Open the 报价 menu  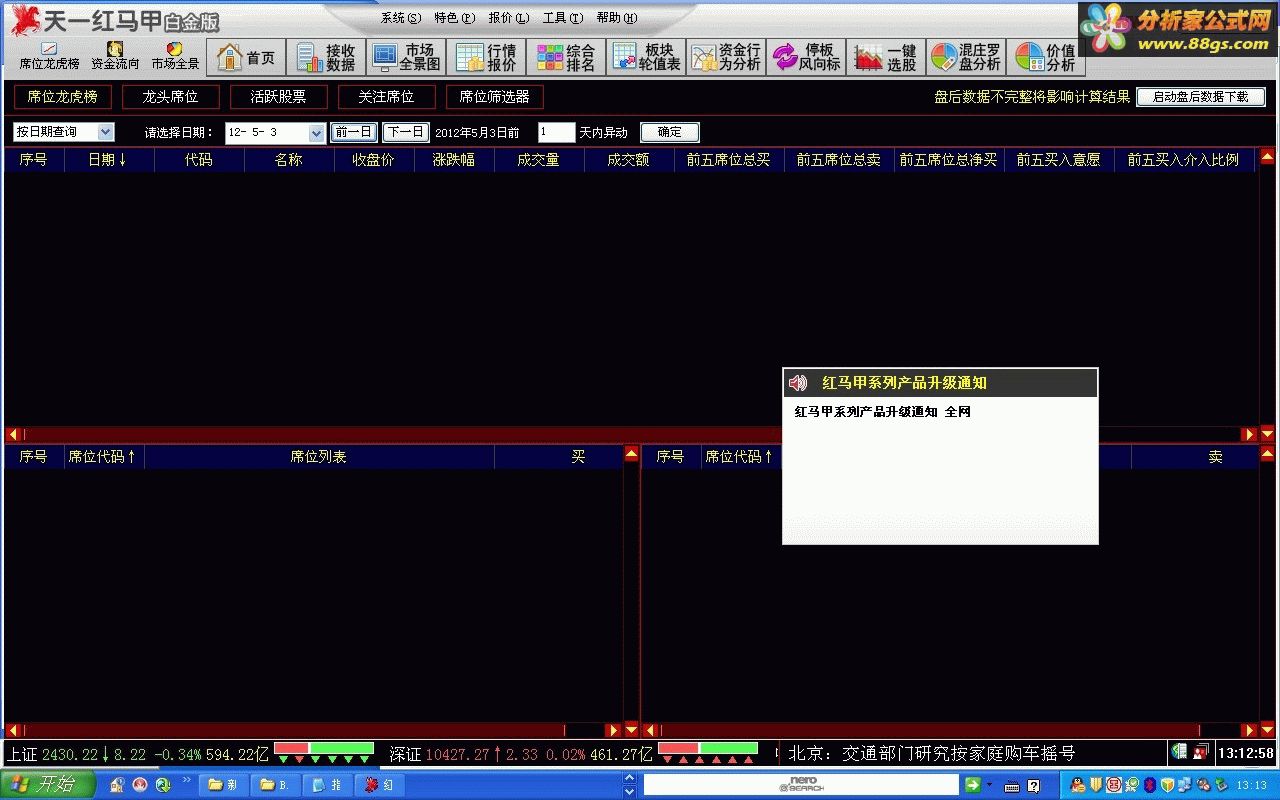(x=509, y=18)
